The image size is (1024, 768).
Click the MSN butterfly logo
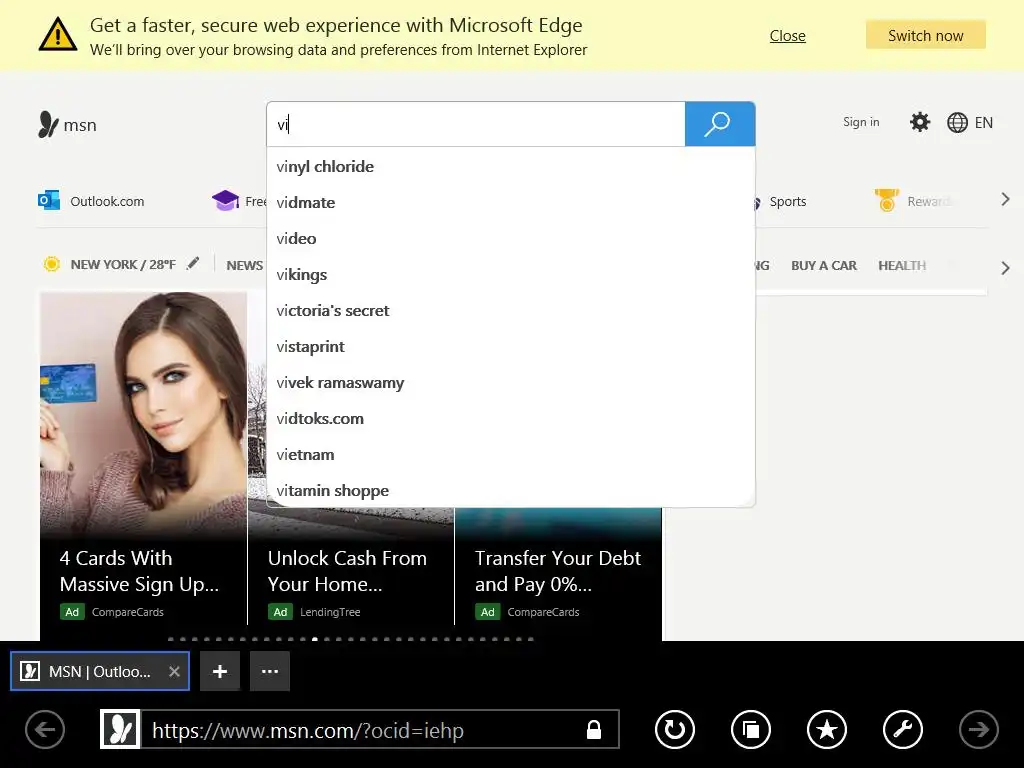pyautogui.click(x=48, y=124)
